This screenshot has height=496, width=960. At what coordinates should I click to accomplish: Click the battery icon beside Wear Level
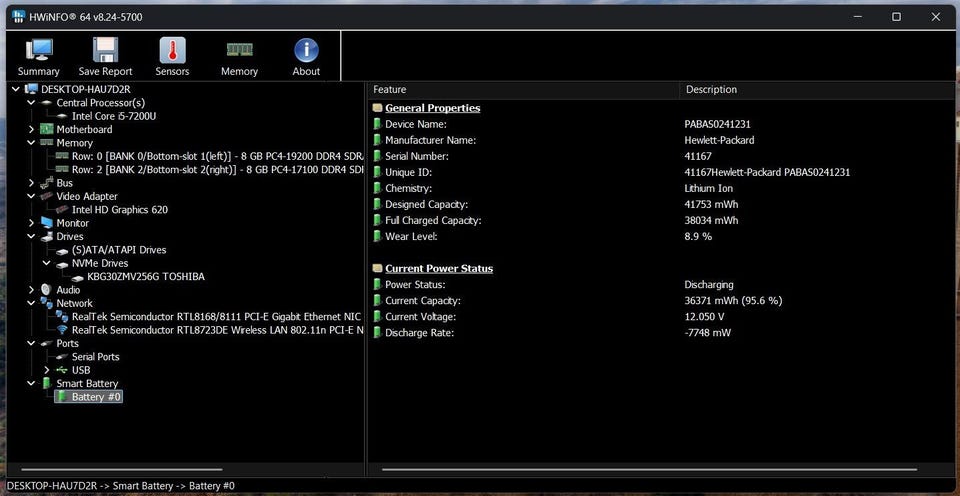[x=377, y=236]
